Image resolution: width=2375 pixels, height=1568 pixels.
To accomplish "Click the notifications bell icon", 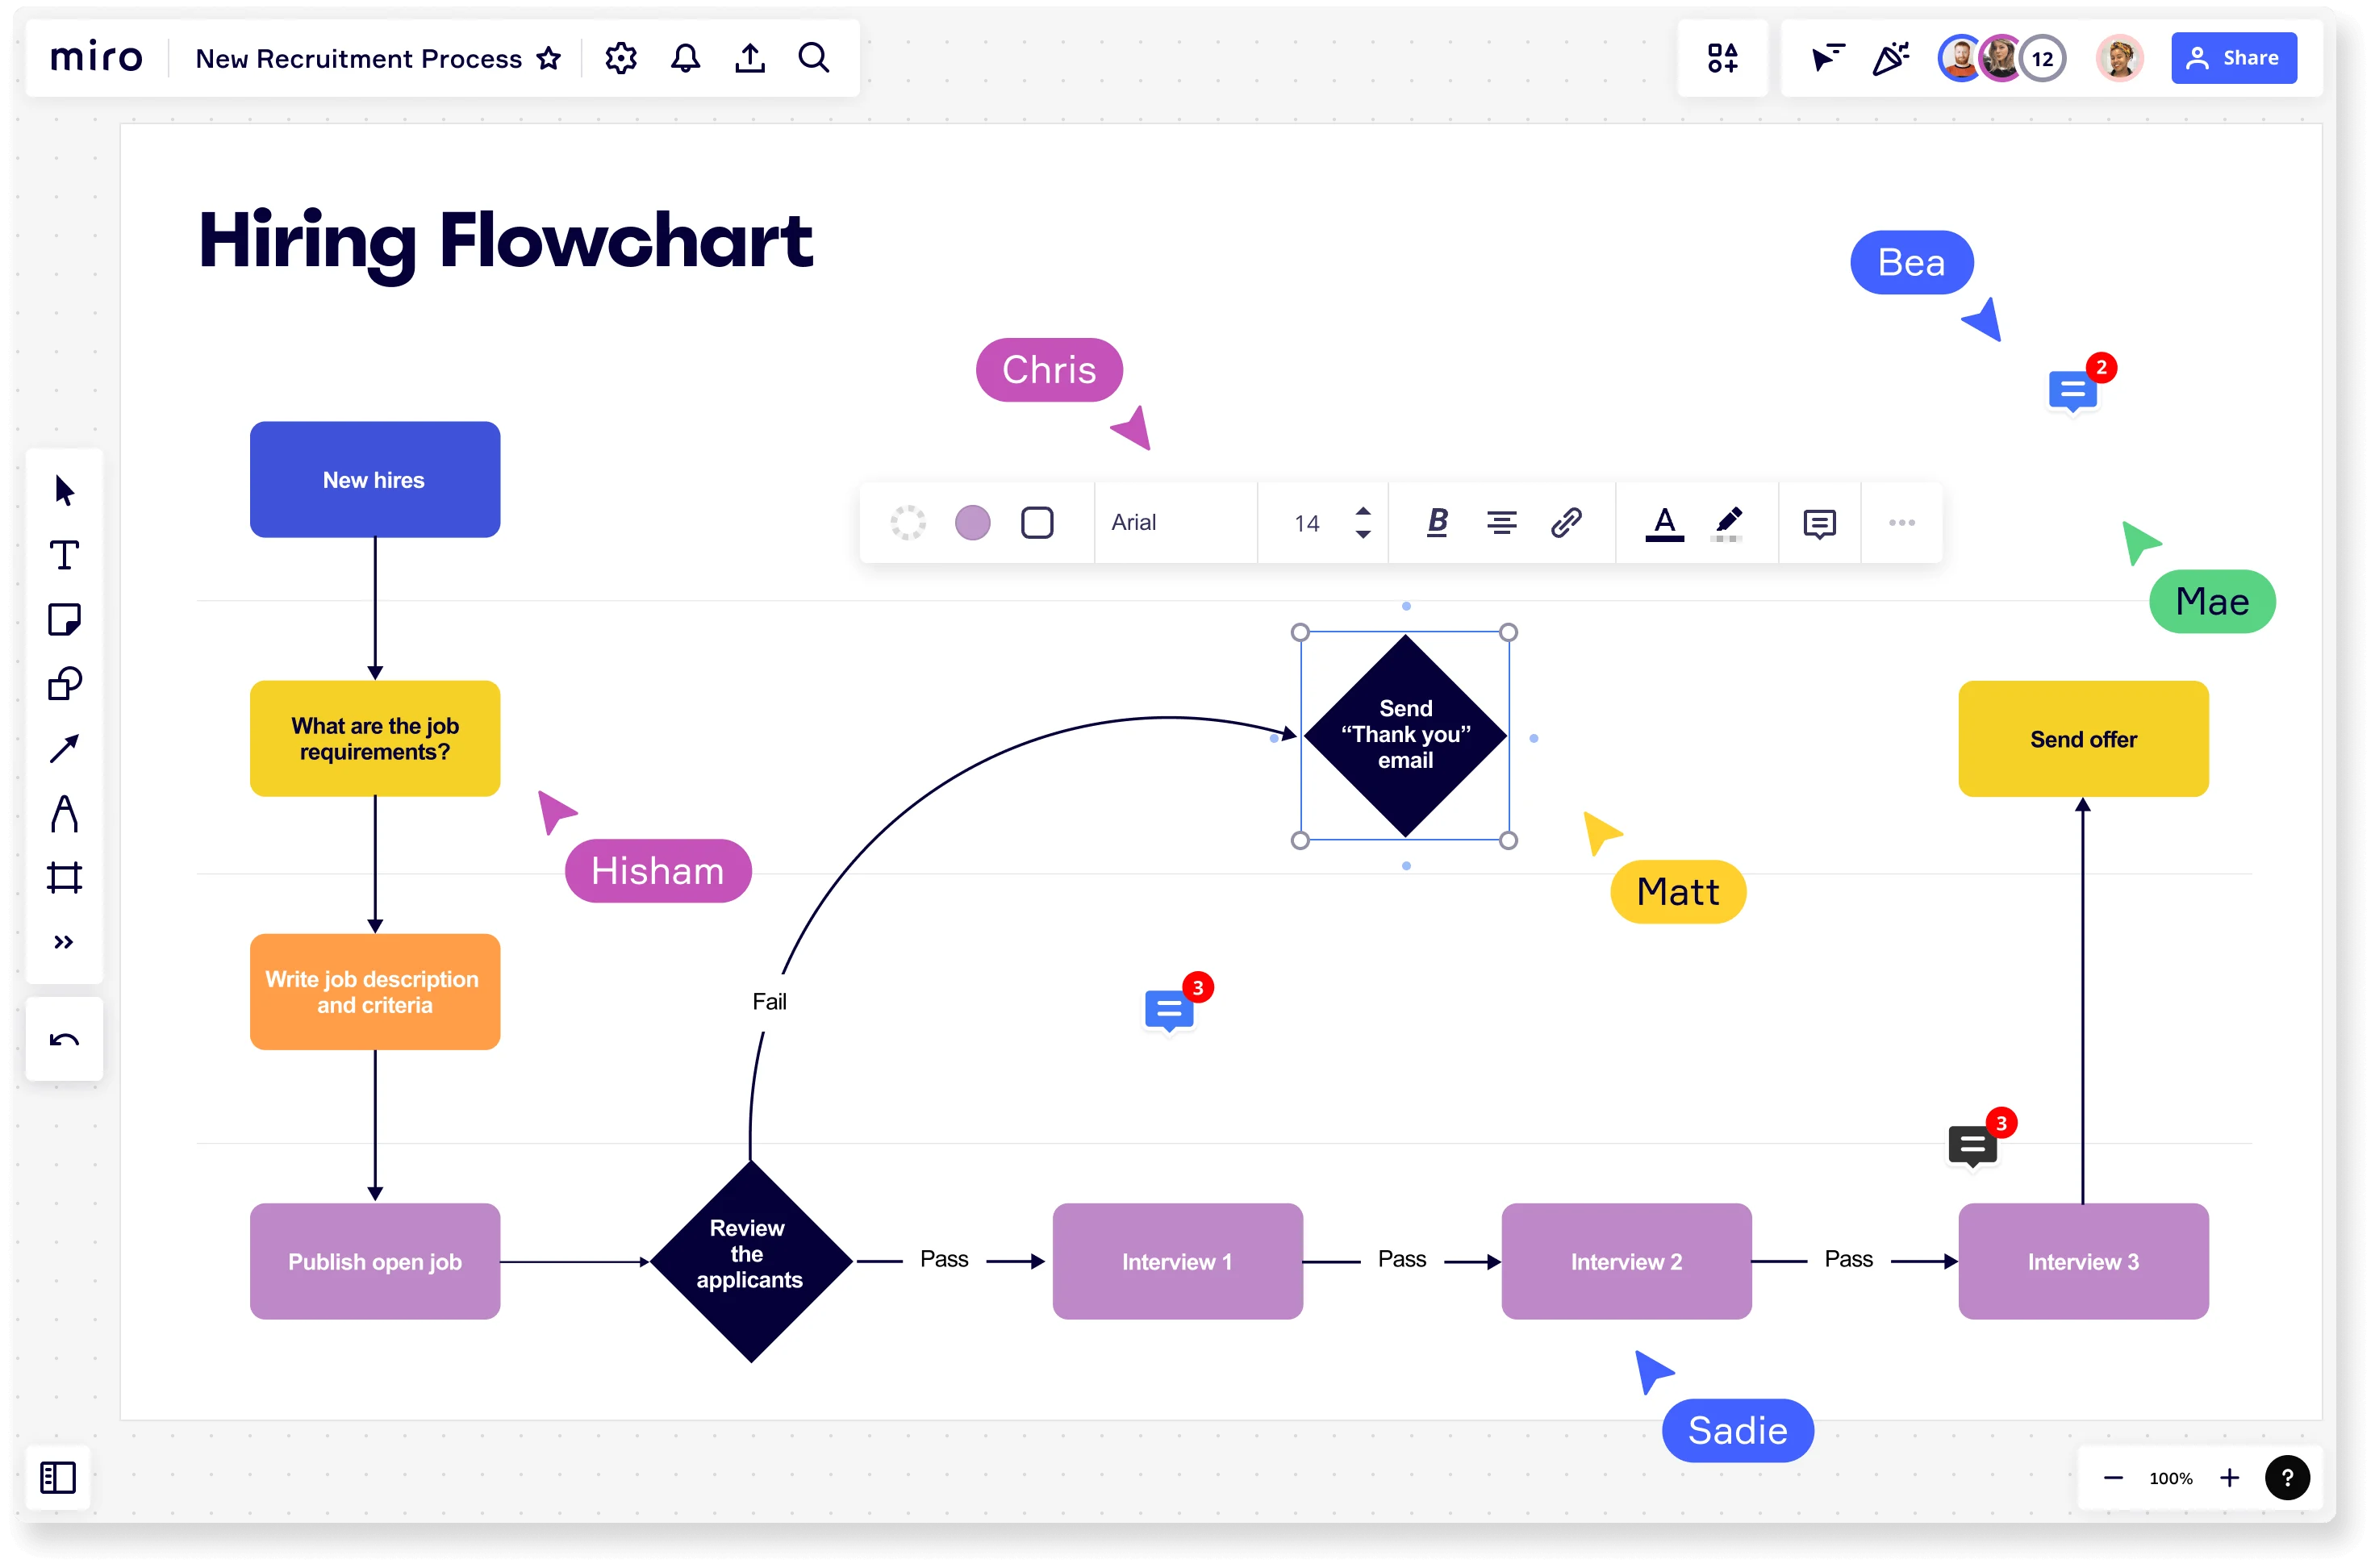I will 684,58.
